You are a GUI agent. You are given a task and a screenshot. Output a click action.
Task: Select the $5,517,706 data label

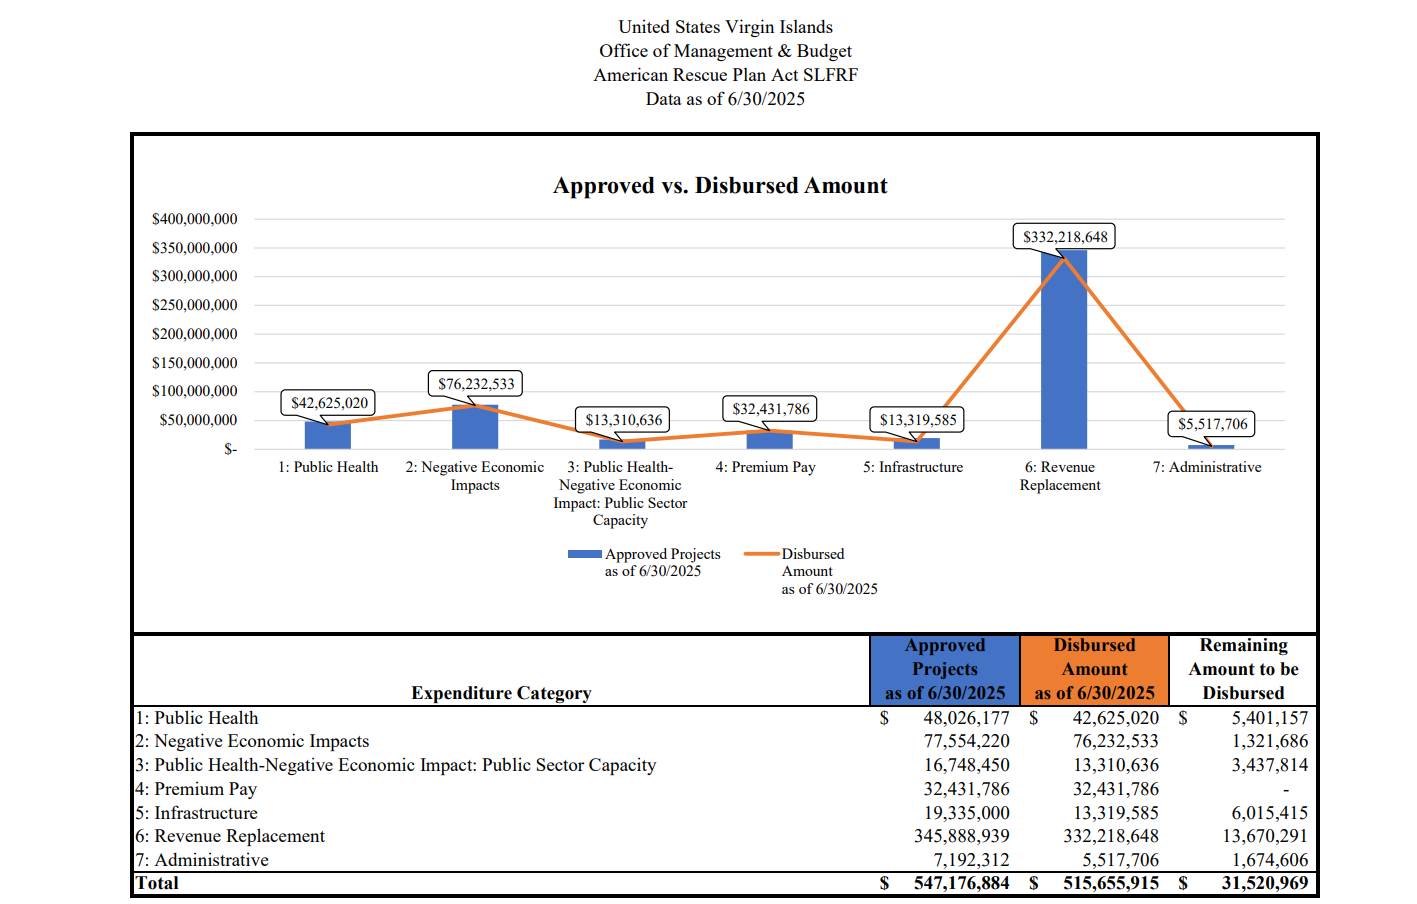(1212, 424)
